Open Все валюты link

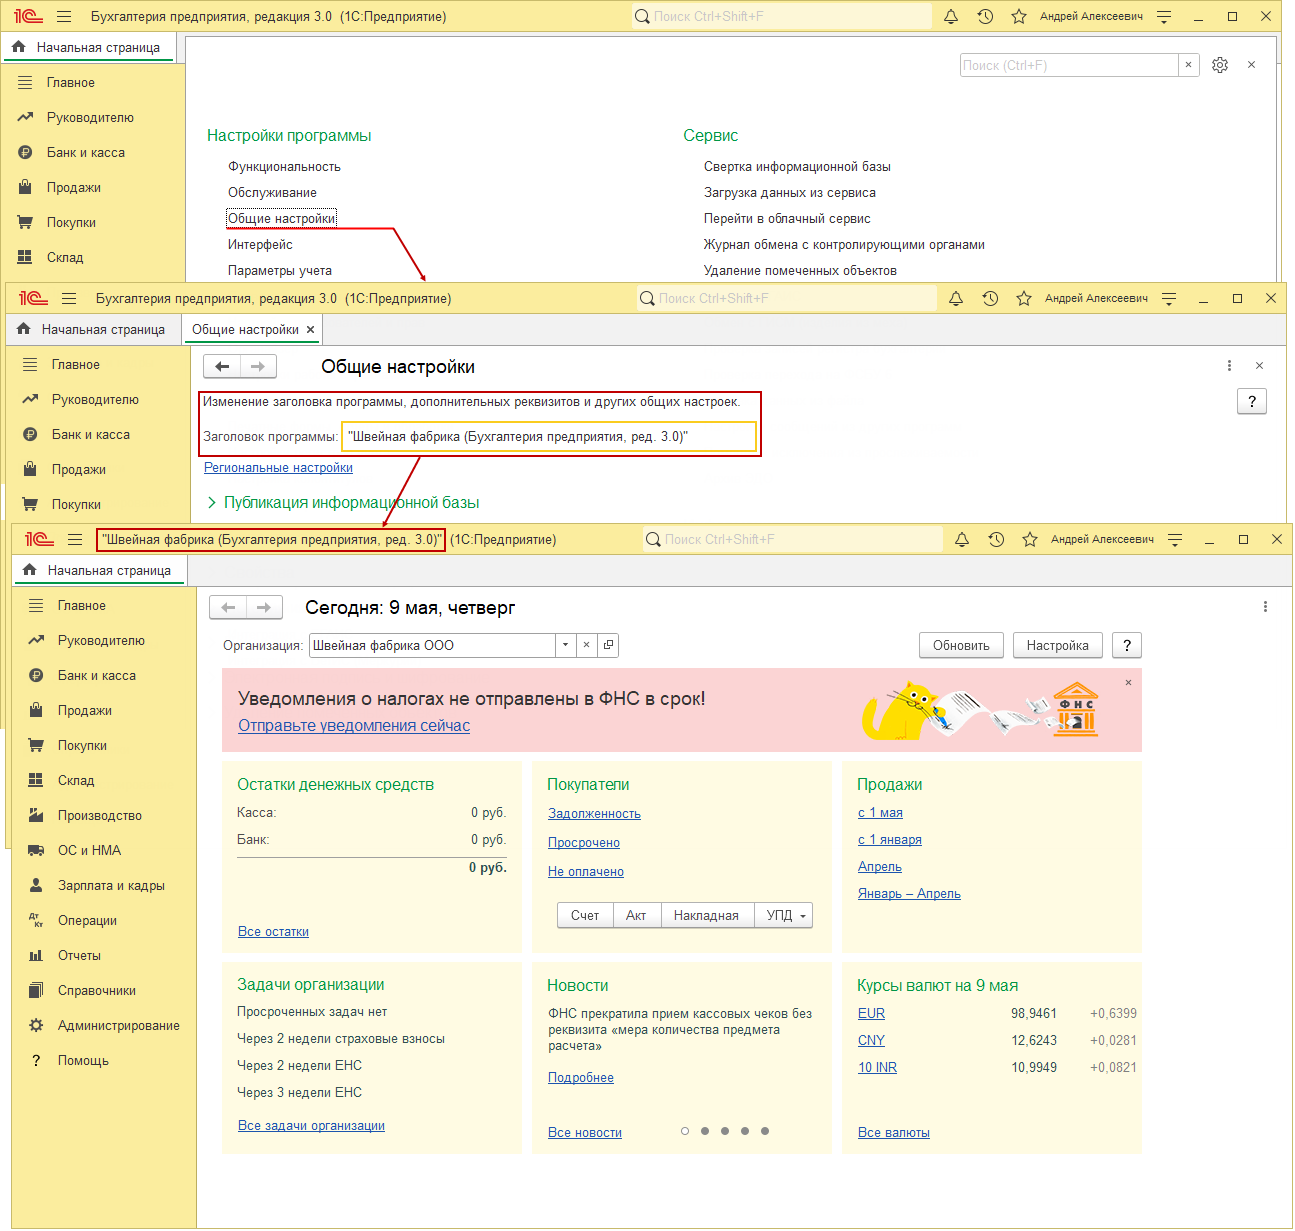click(894, 1132)
